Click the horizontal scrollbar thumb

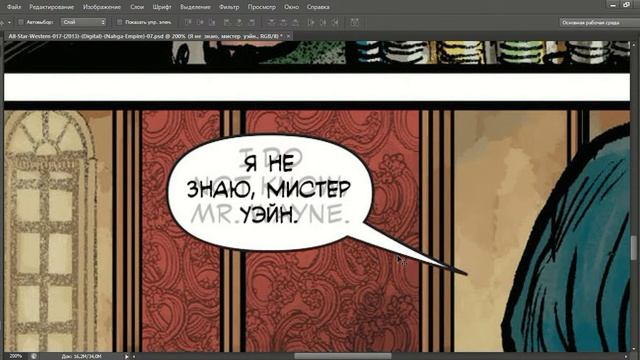342,356
